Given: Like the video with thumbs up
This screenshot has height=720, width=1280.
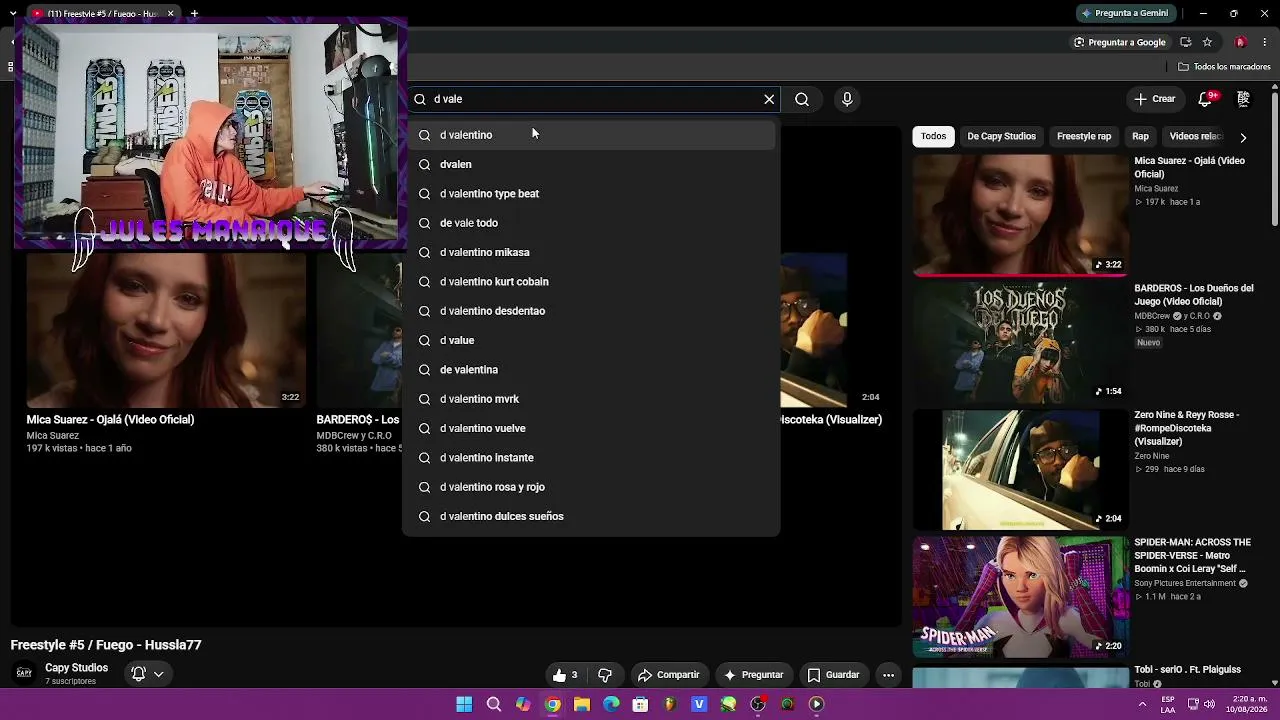Looking at the screenshot, I should (x=566, y=675).
